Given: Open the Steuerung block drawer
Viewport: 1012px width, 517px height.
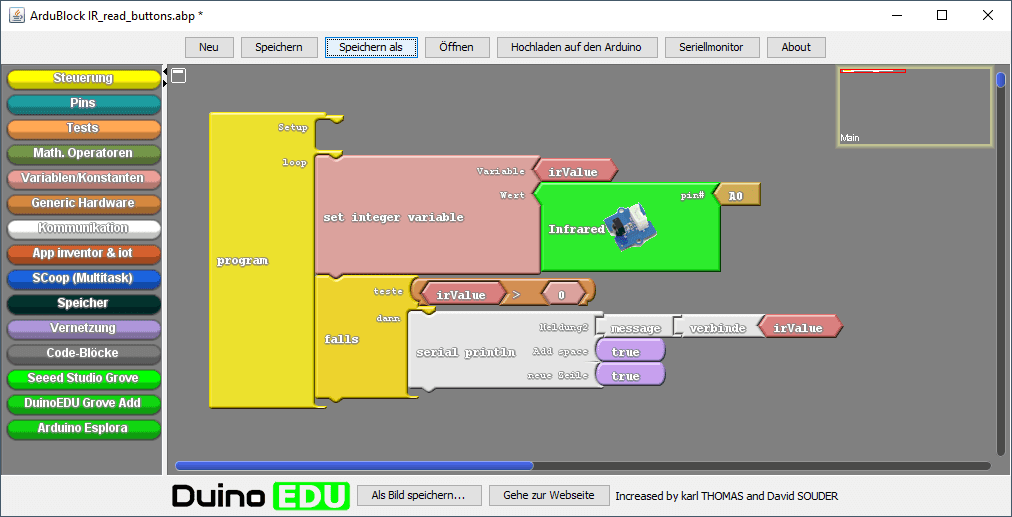Looking at the screenshot, I should [x=83, y=78].
